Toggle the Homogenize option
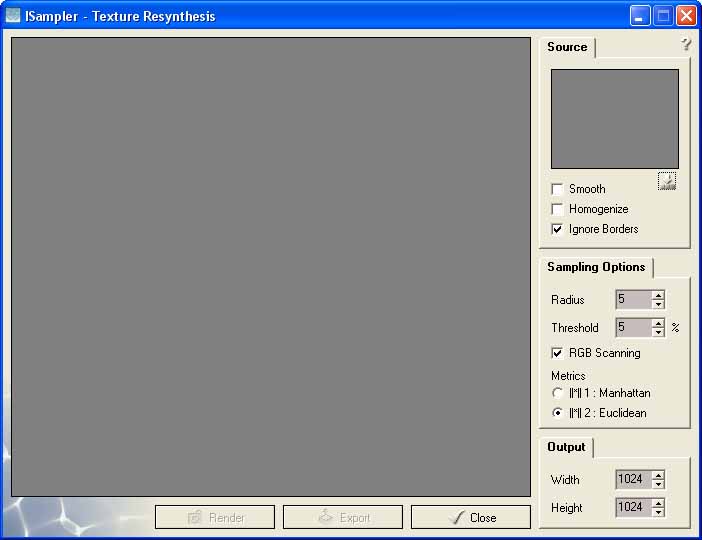The height and width of the screenshot is (540, 702). [x=557, y=209]
